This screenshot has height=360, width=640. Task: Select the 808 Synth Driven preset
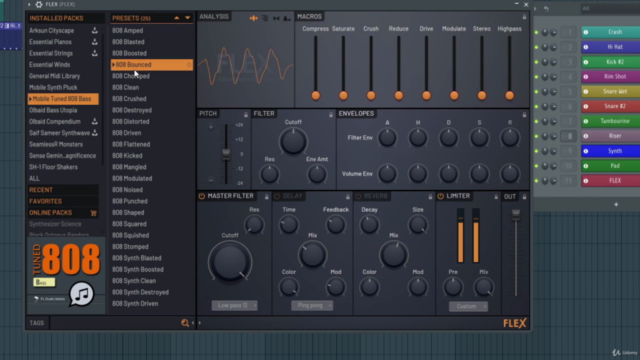[135, 304]
